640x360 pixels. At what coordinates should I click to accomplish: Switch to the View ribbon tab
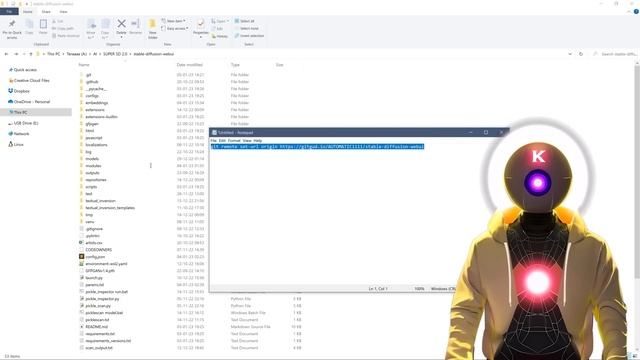pyautogui.click(x=63, y=12)
